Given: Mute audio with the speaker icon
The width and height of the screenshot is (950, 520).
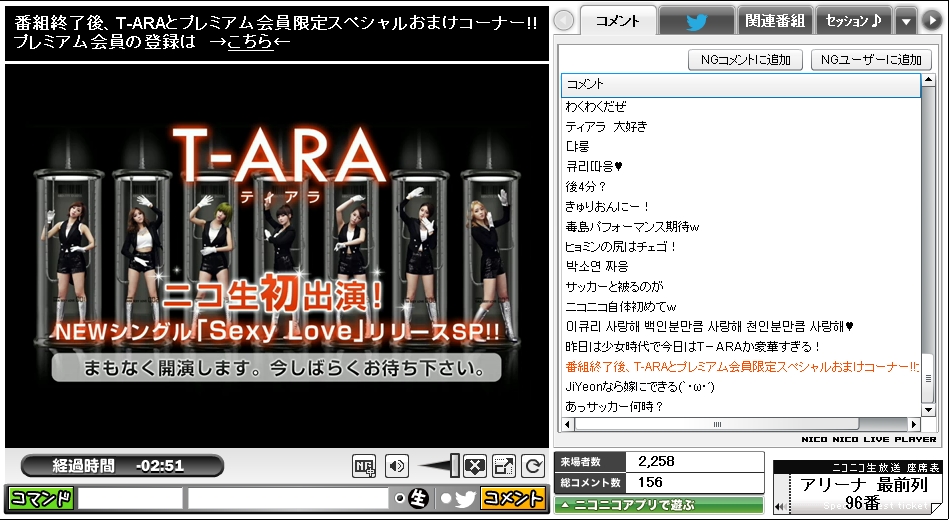Looking at the screenshot, I should click(397, 465).
